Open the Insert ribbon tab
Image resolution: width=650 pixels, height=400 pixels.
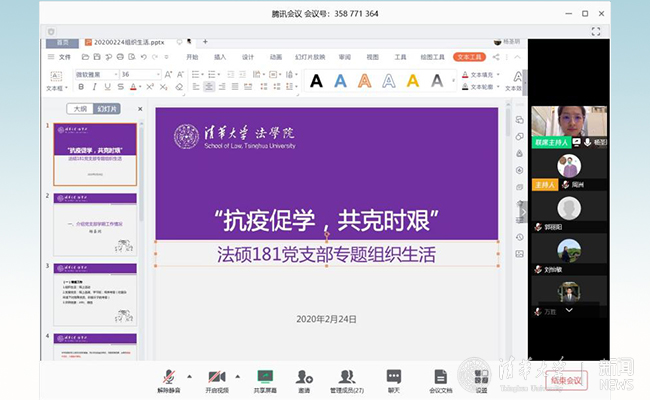click(220, 57)
